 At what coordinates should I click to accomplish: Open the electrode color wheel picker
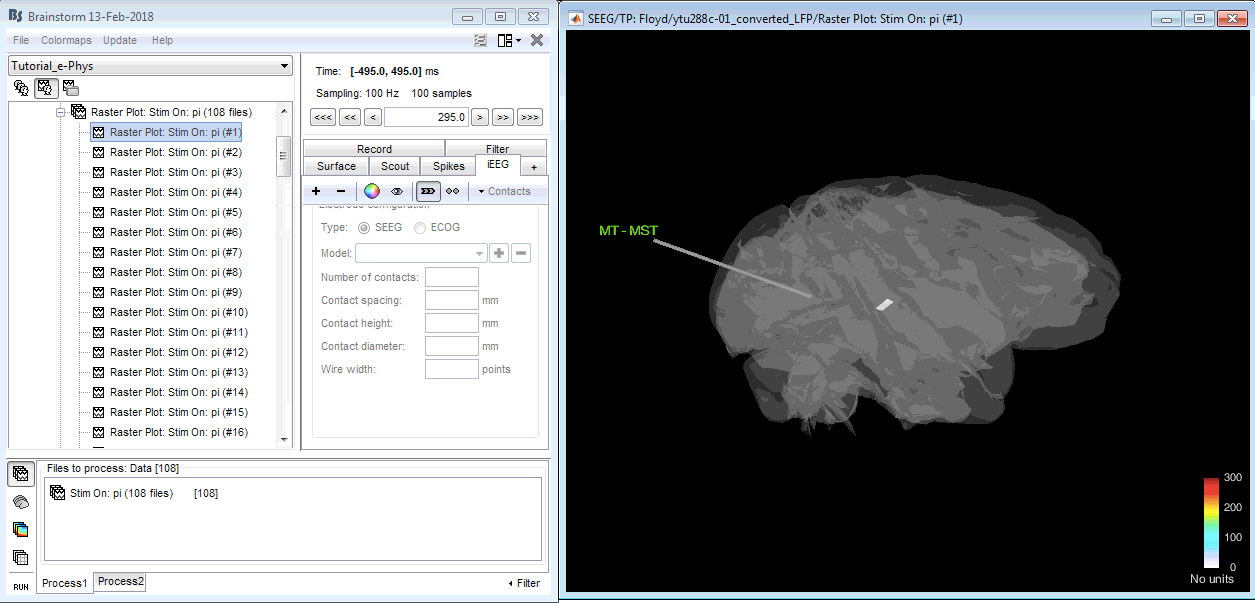(371, 191)
